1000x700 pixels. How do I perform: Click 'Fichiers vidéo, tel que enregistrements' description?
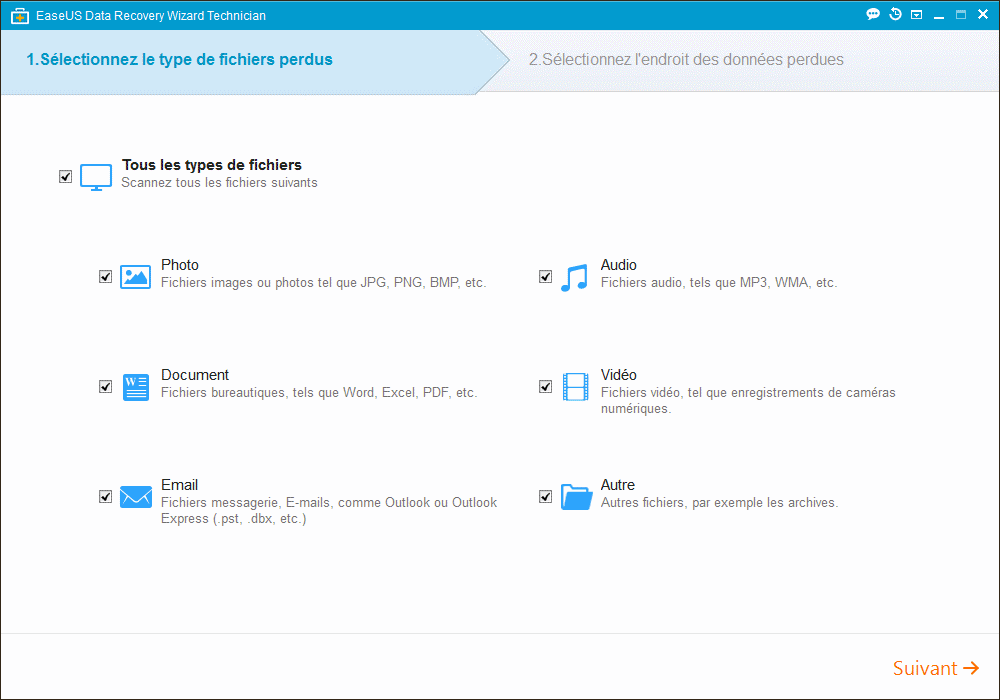[x=748, y=400]
